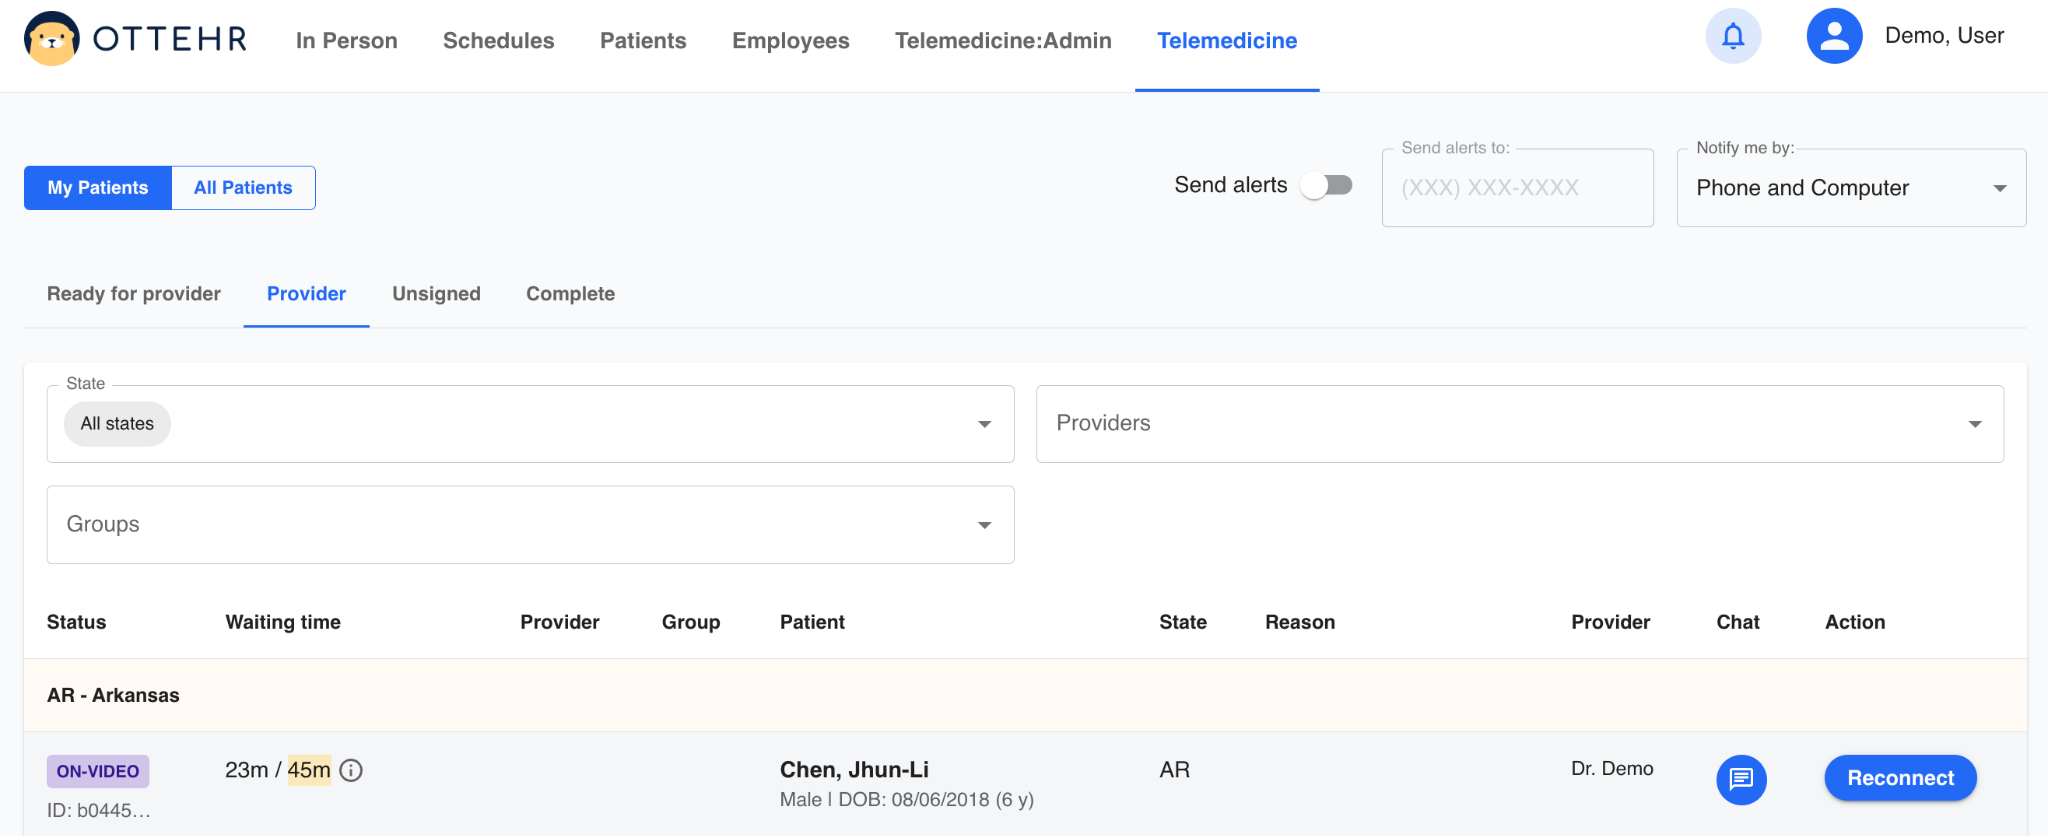This screenshot has width=2048, height=836.
Task: Open the notifications bell
Action: [x=1733, y=37]
